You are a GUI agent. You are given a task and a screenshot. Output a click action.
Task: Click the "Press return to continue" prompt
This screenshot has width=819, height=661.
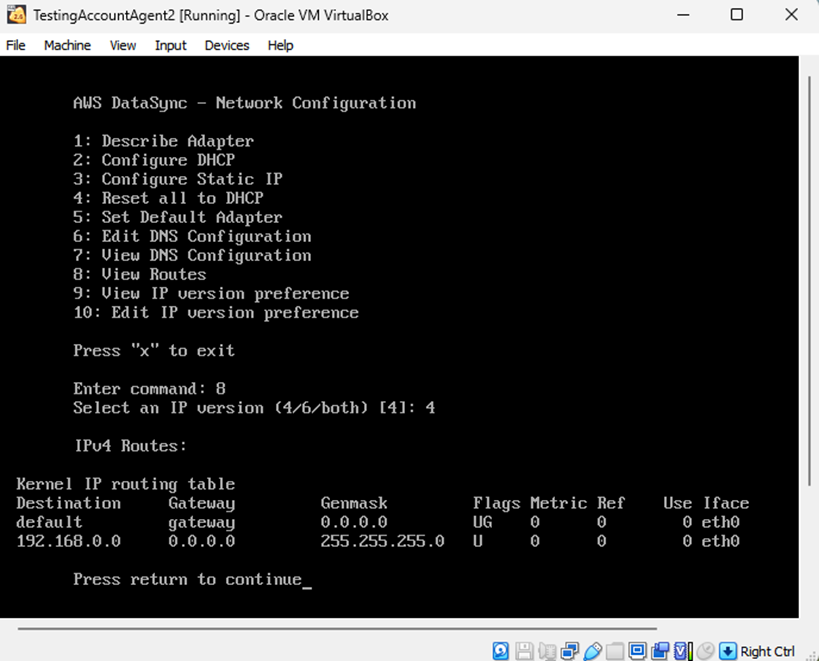188,580
